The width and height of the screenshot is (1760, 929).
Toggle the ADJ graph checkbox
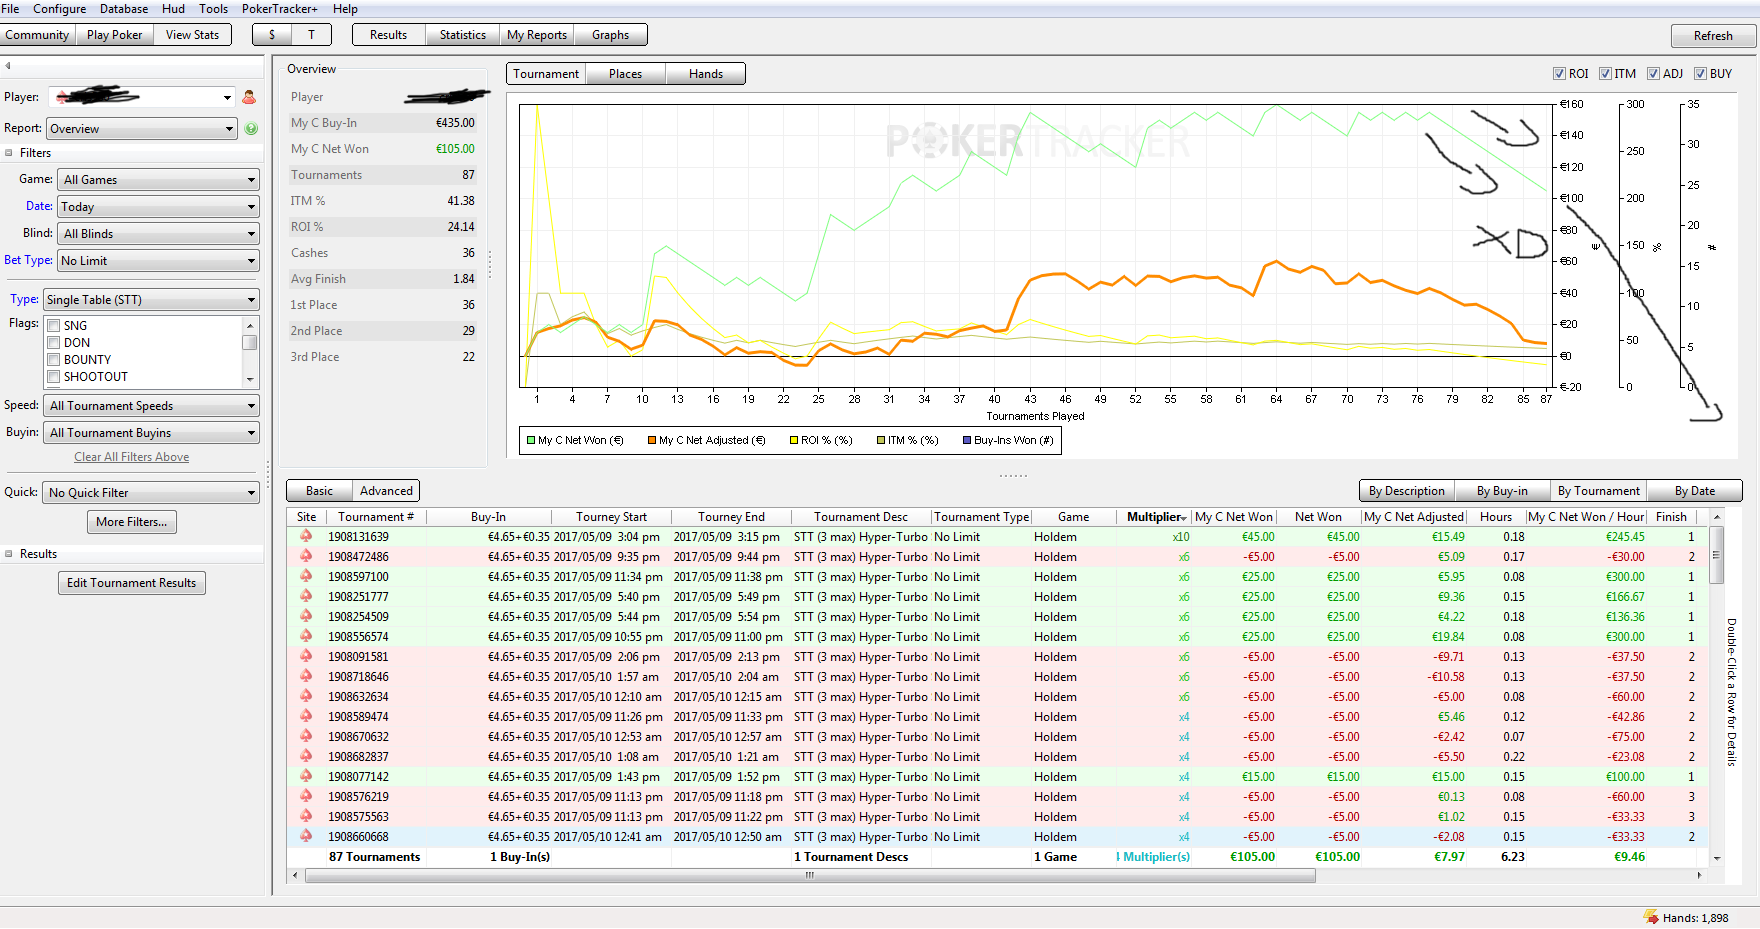click(1654, 74)
